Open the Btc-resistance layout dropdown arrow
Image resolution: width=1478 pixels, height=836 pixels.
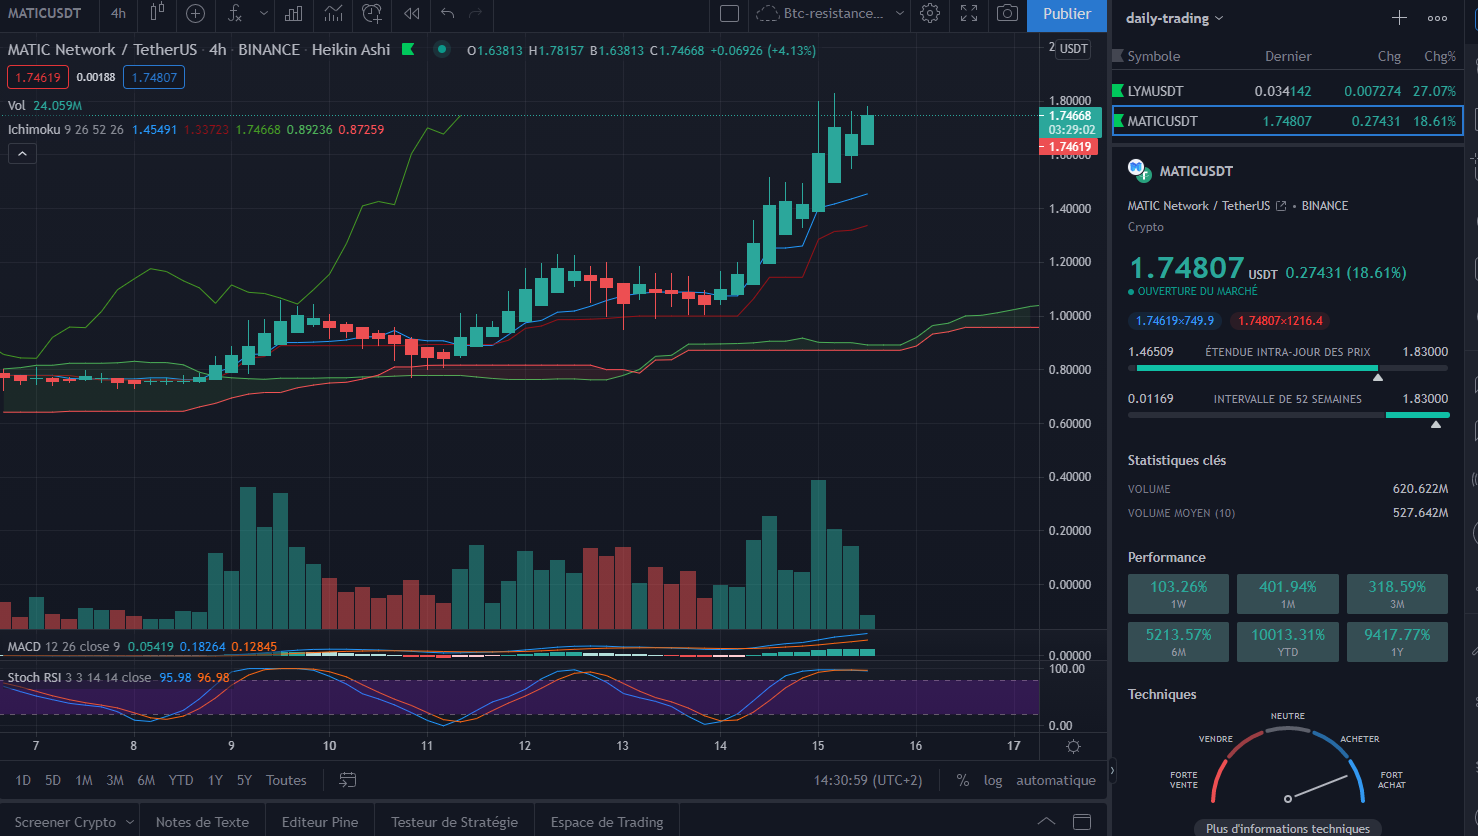coord(899,13)
